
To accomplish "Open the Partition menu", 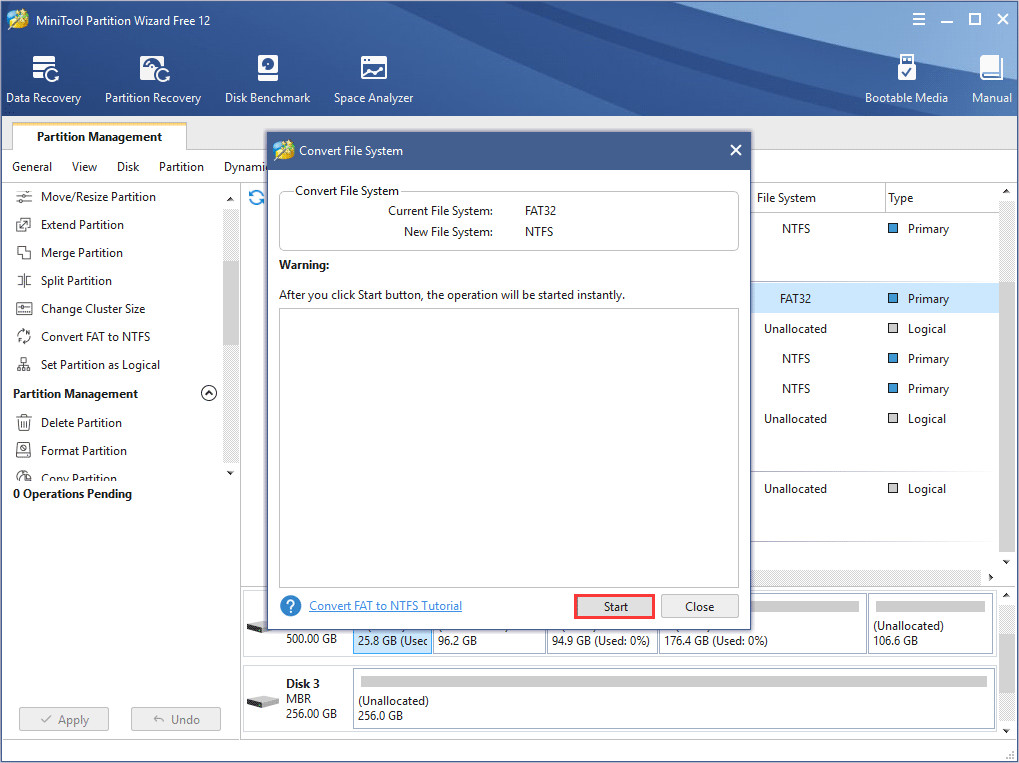I will coord(181,167).
